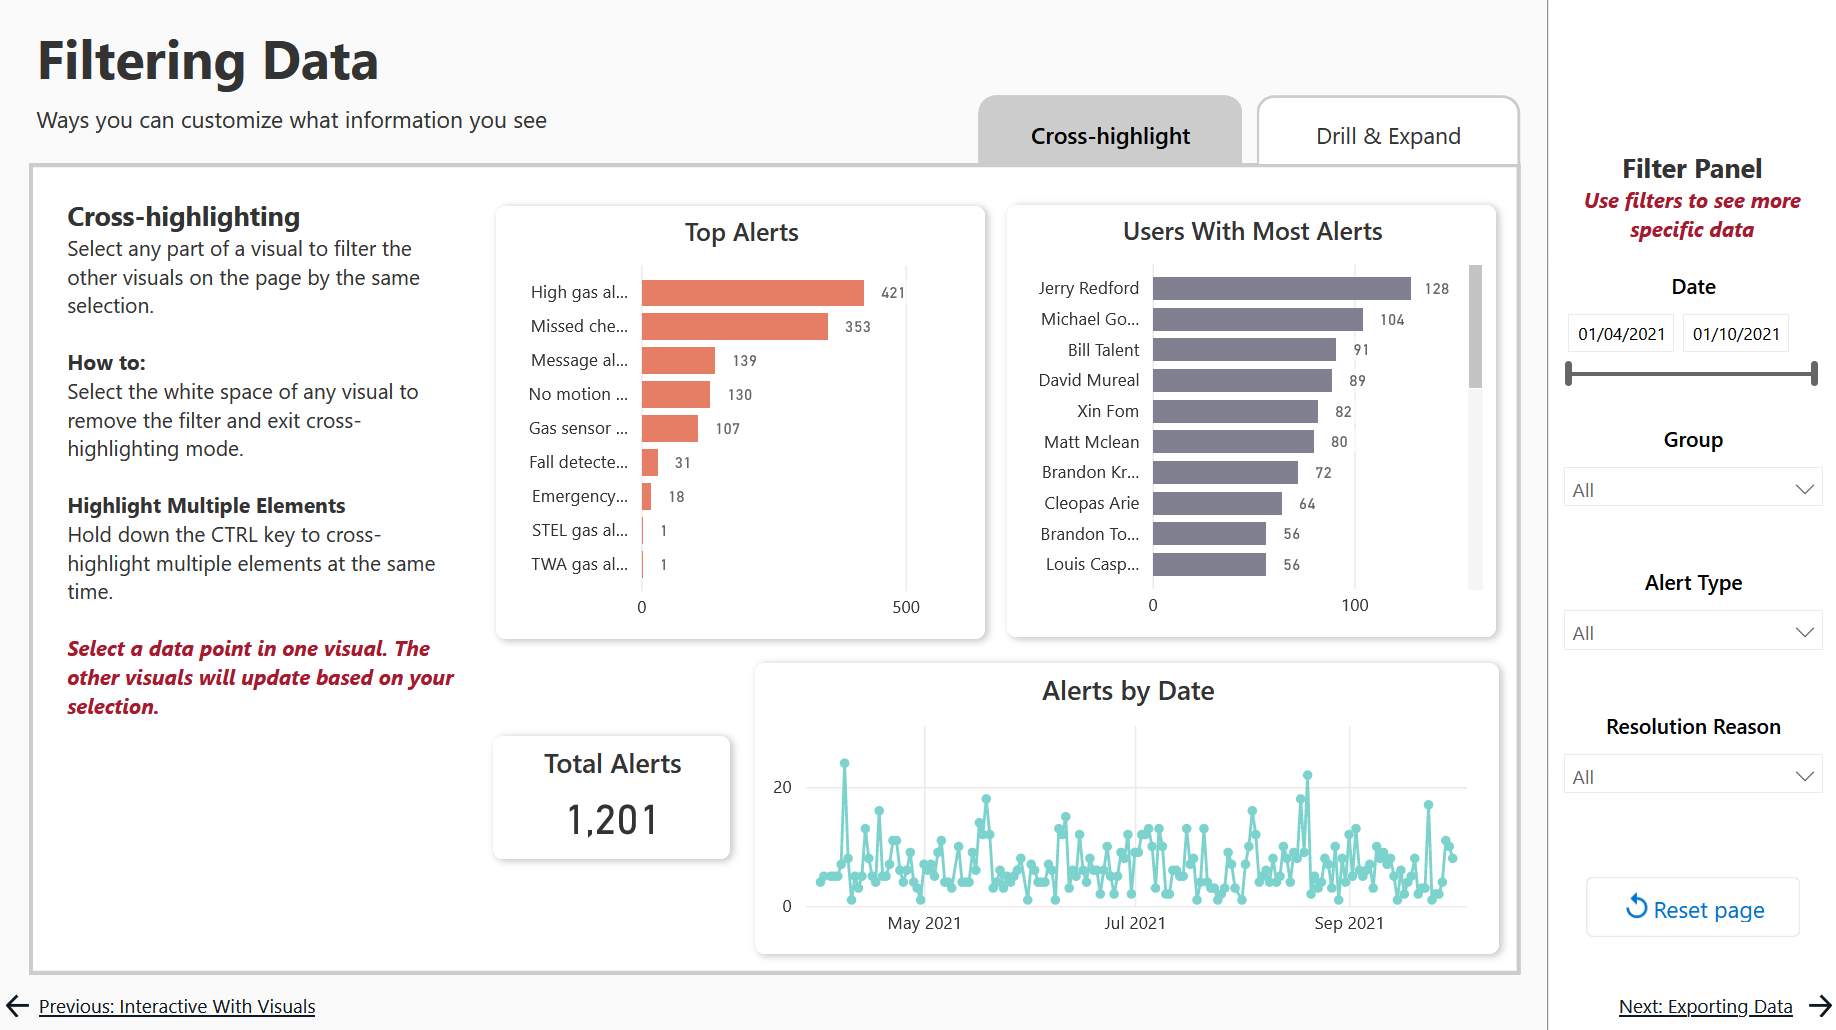Click the right arrow icon beside Next link
1836x1030 pixels.
coord(1820,1006)
